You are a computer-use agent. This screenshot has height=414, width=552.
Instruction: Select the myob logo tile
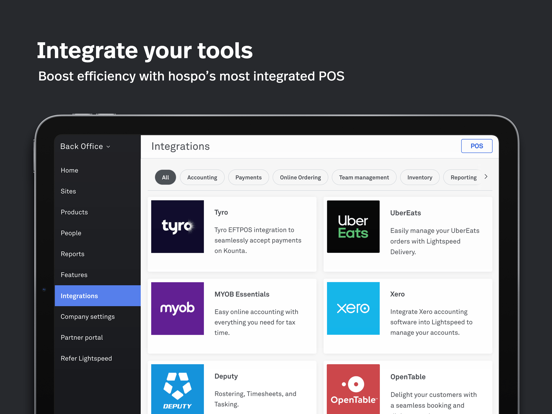(x=177, y=308)
